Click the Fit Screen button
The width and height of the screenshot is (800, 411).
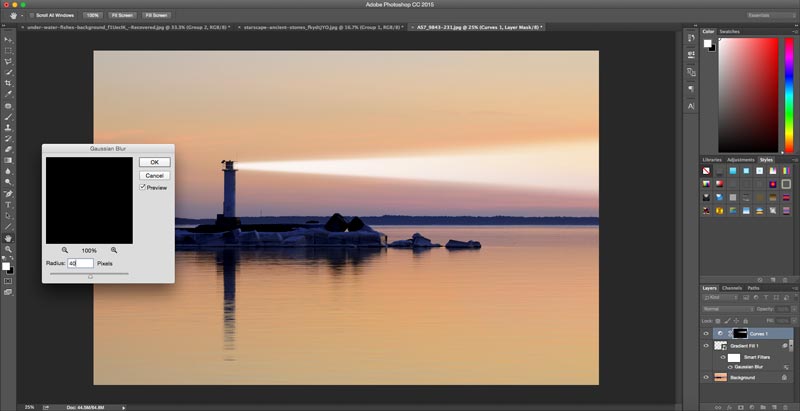coord(122,15)
